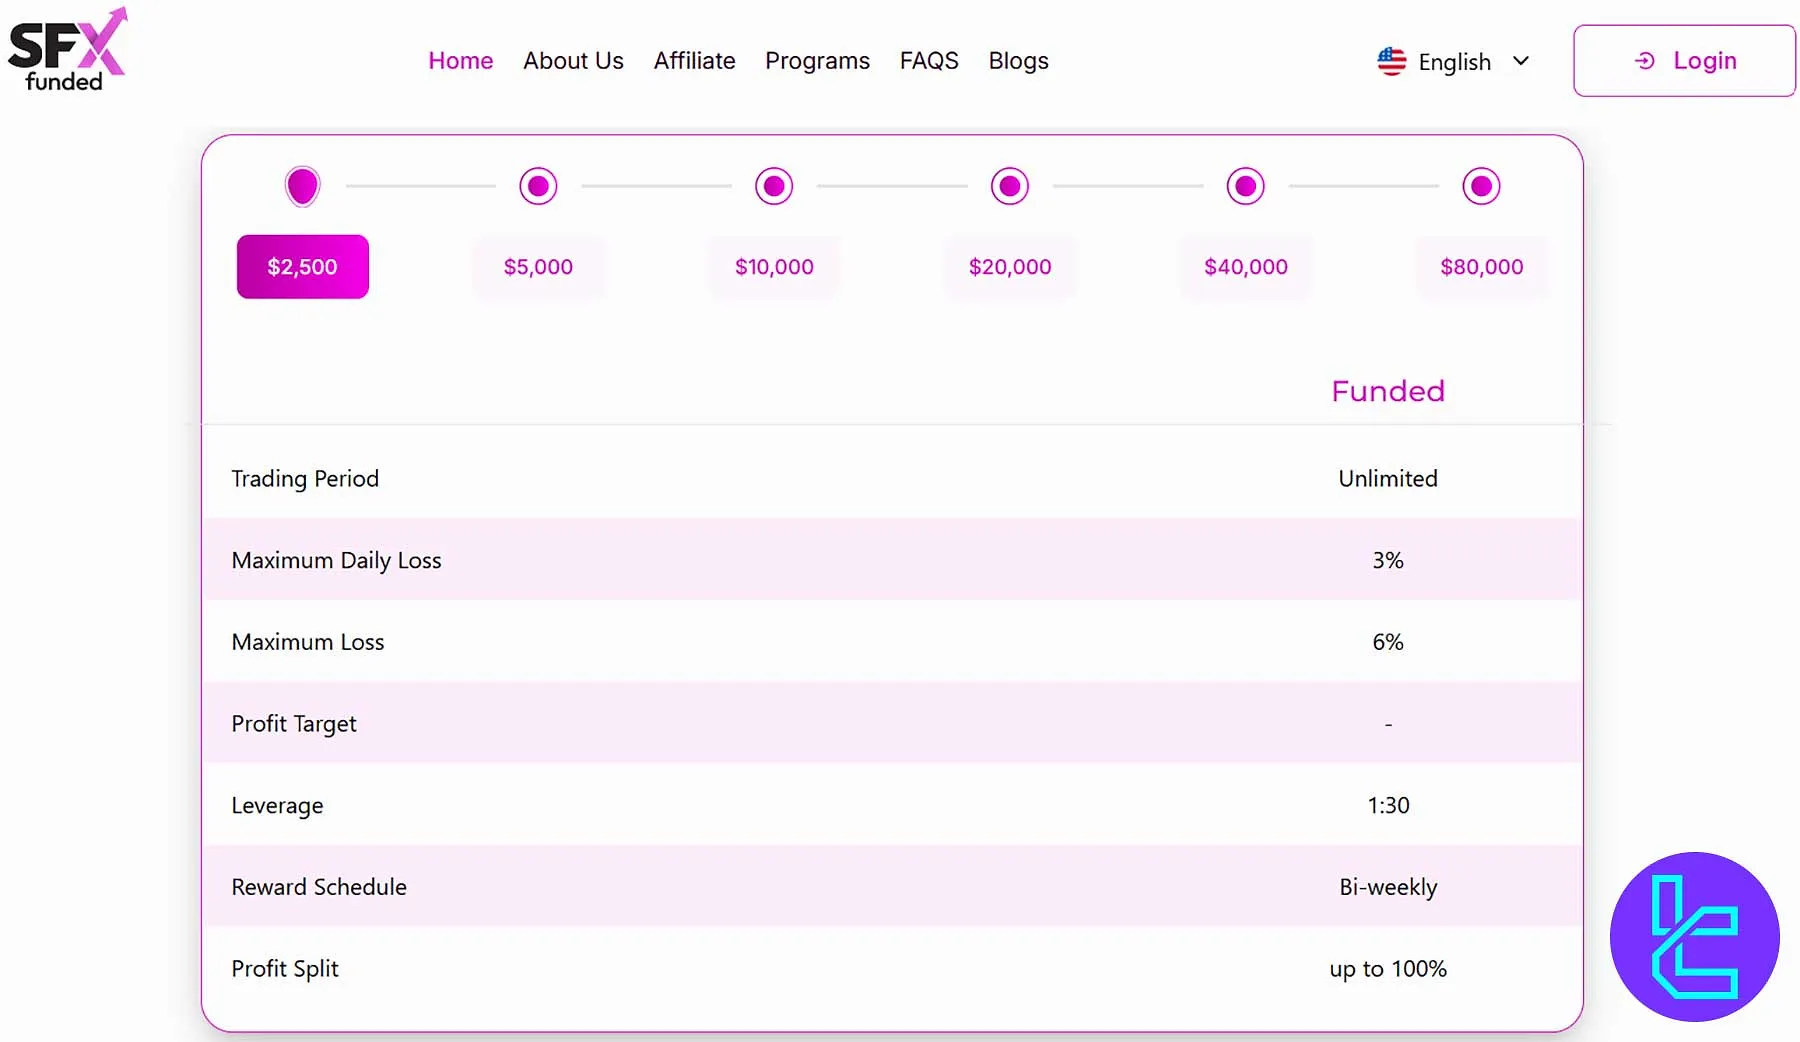
Task: Go to the Affiliate section
Action: pyautogui.click(x=694, y=61)
